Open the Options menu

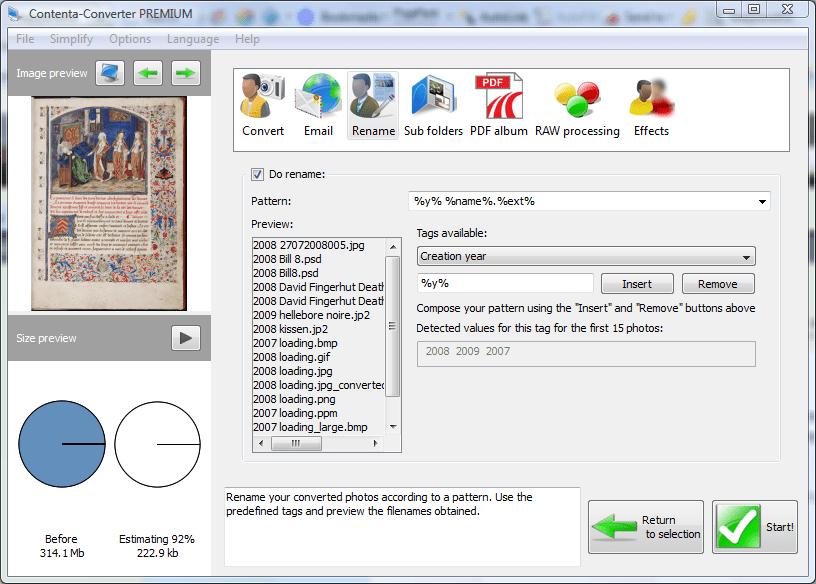point(130,39)
